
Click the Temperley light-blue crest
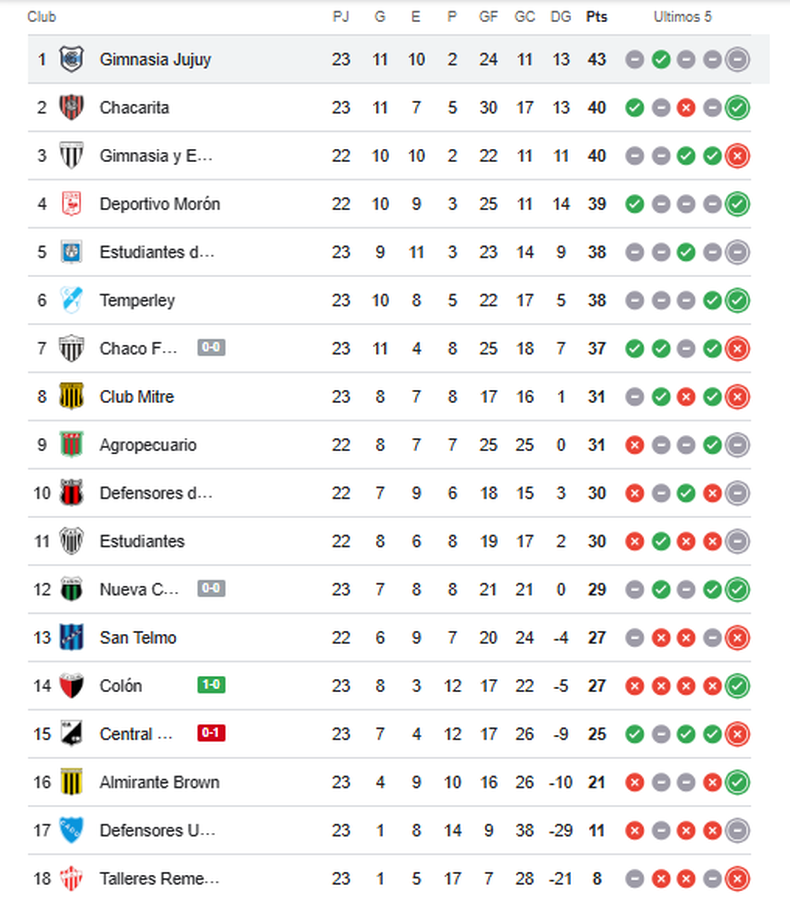click(71, 300)
